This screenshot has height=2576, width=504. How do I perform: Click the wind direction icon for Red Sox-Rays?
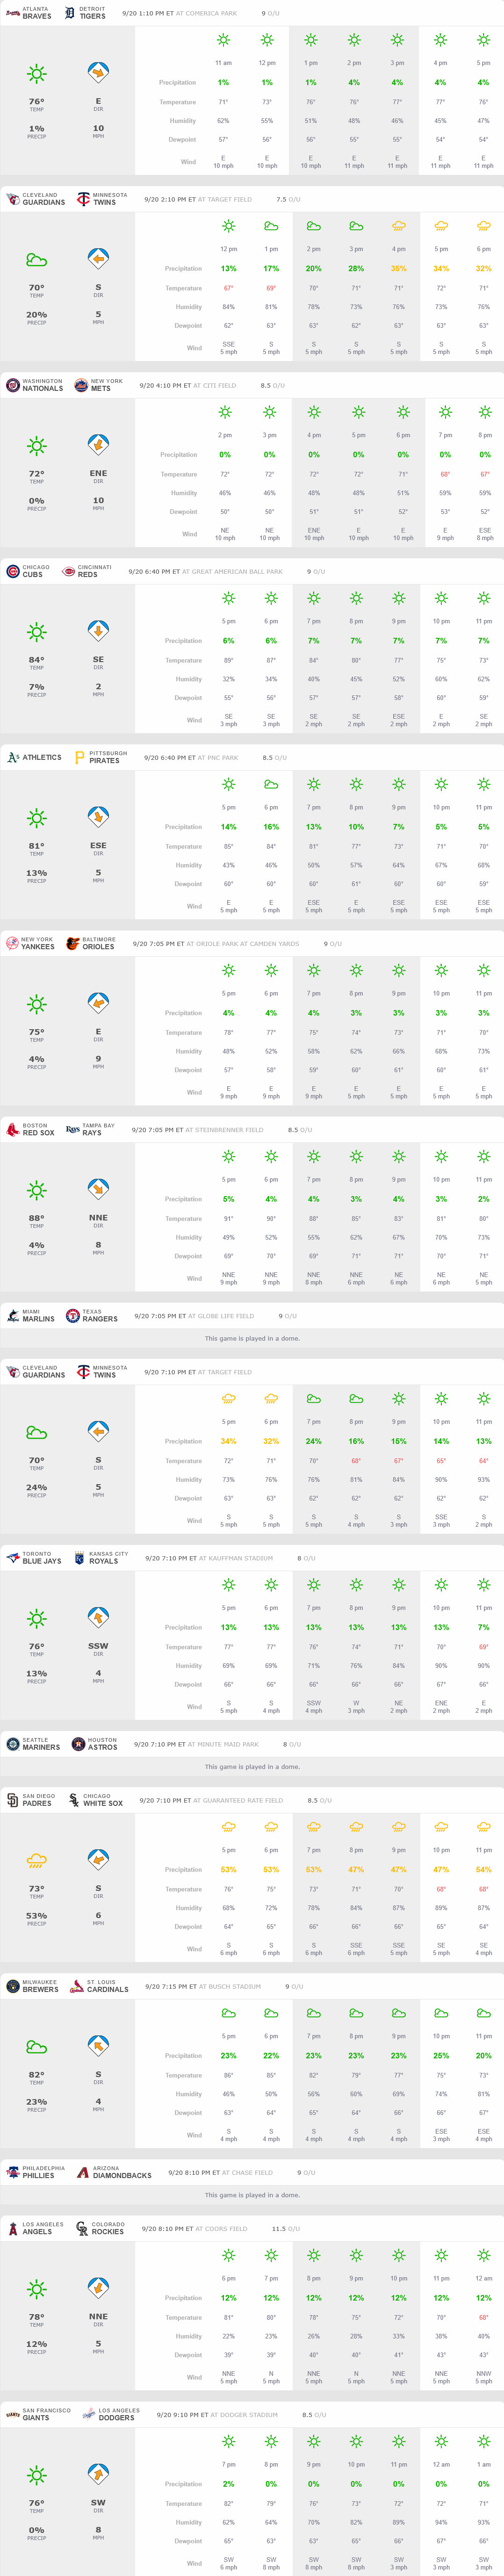point(98,1190)
